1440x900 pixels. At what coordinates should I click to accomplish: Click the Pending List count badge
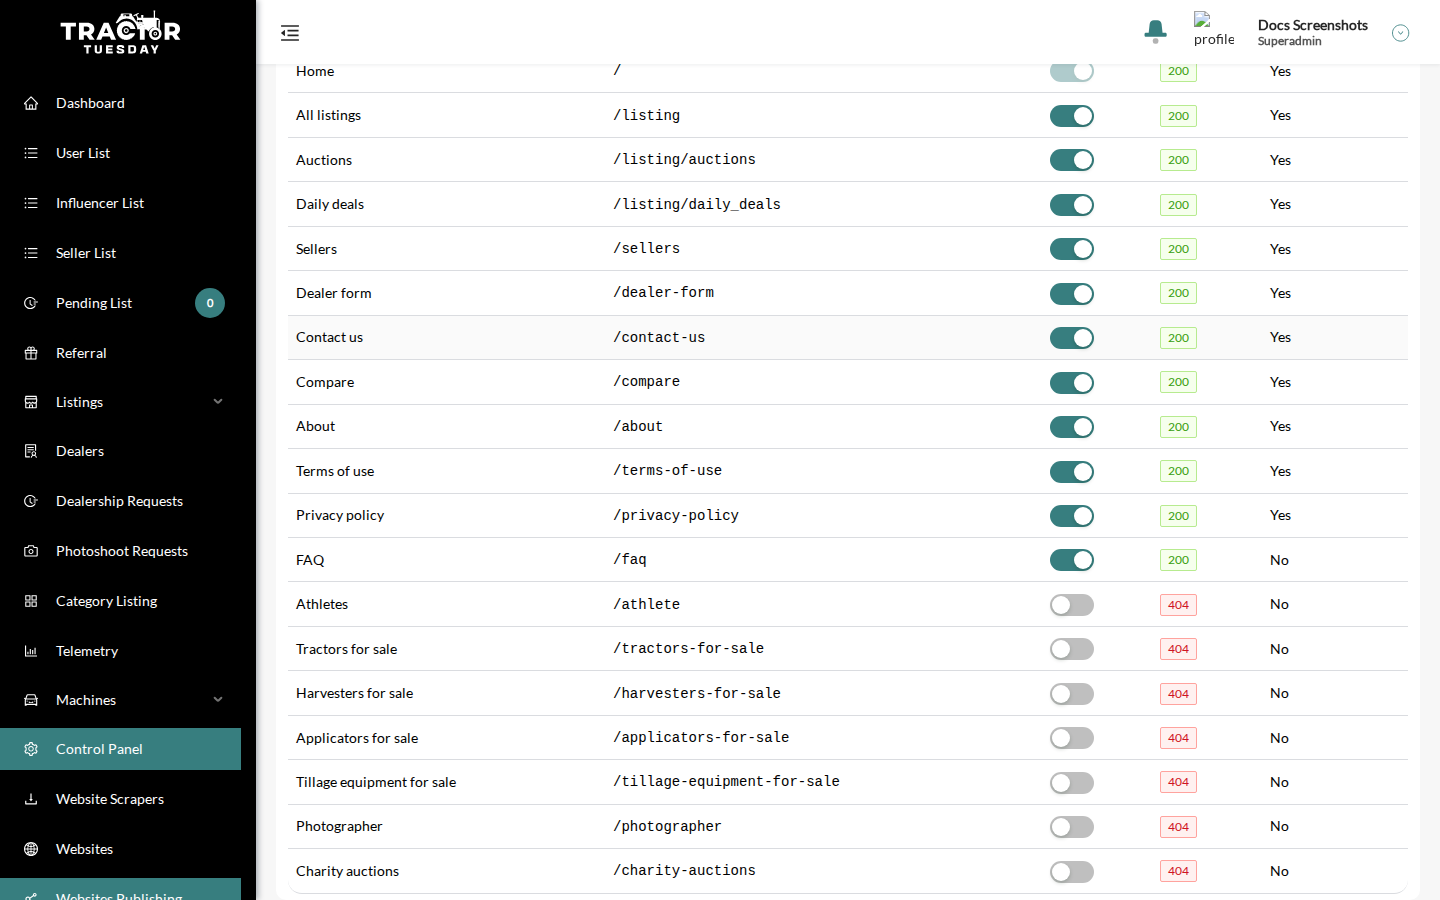coord(210,303)
